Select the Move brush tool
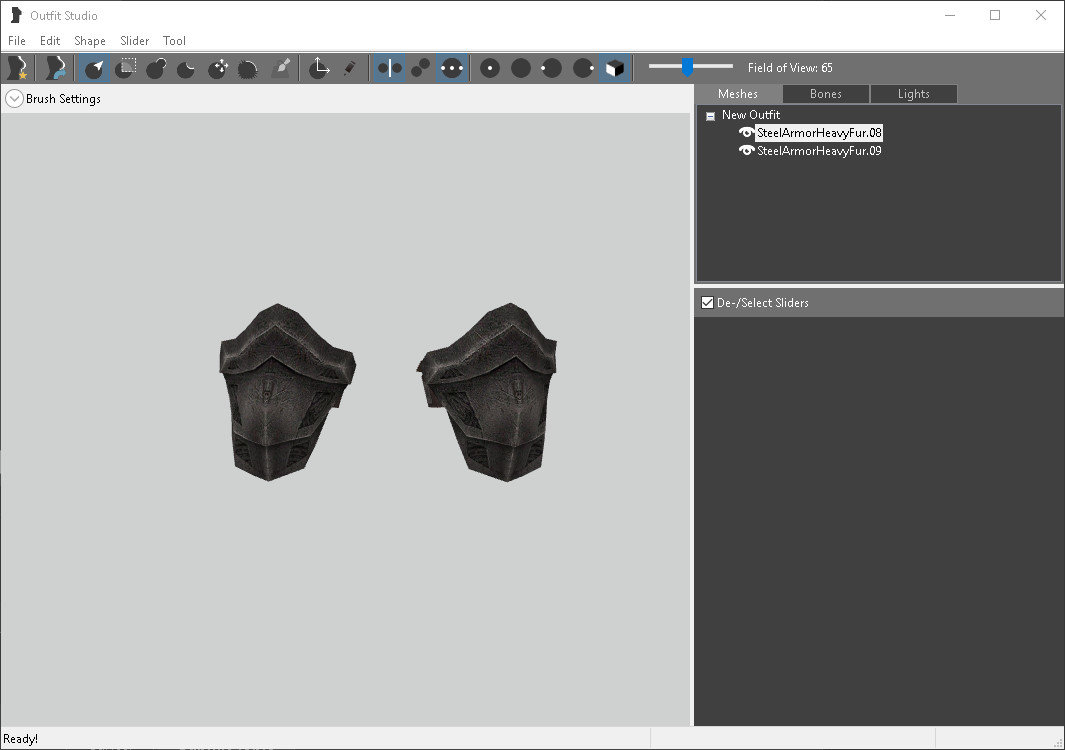This screenshot has width=1065, height=750. (x=218, y=68)
